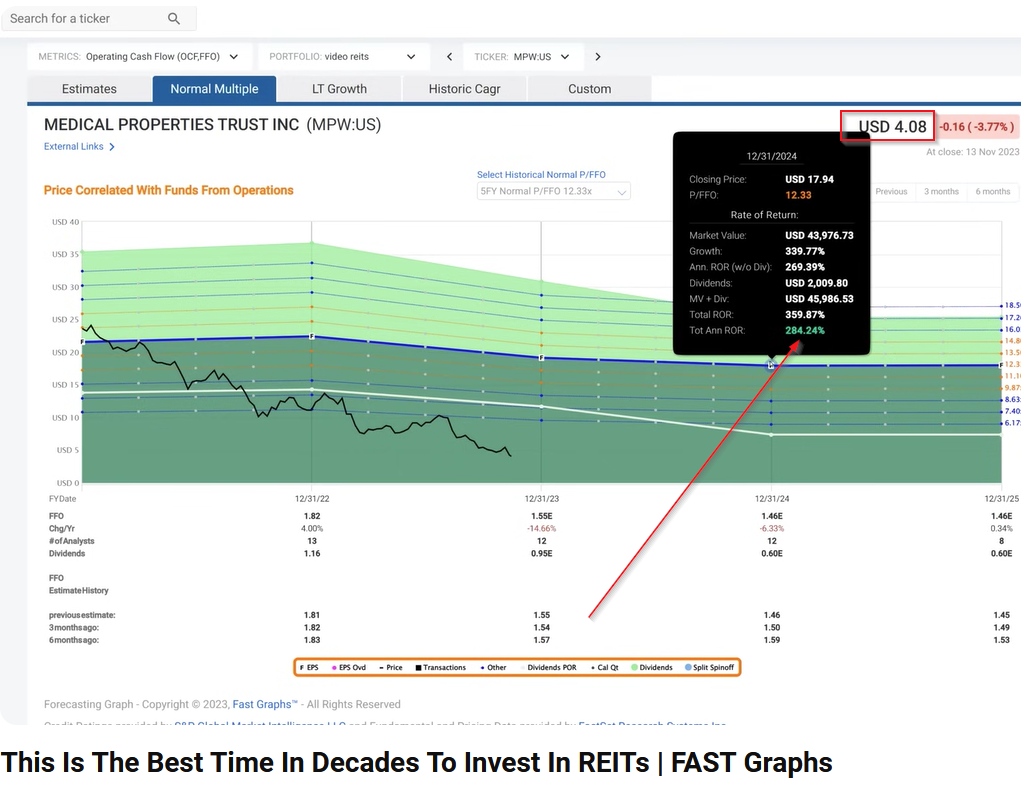The height and width of the screenshot is (788, 1021).
Task: Click the 12/31/23 dividends value 0.95E
Action: pos(542,554)
